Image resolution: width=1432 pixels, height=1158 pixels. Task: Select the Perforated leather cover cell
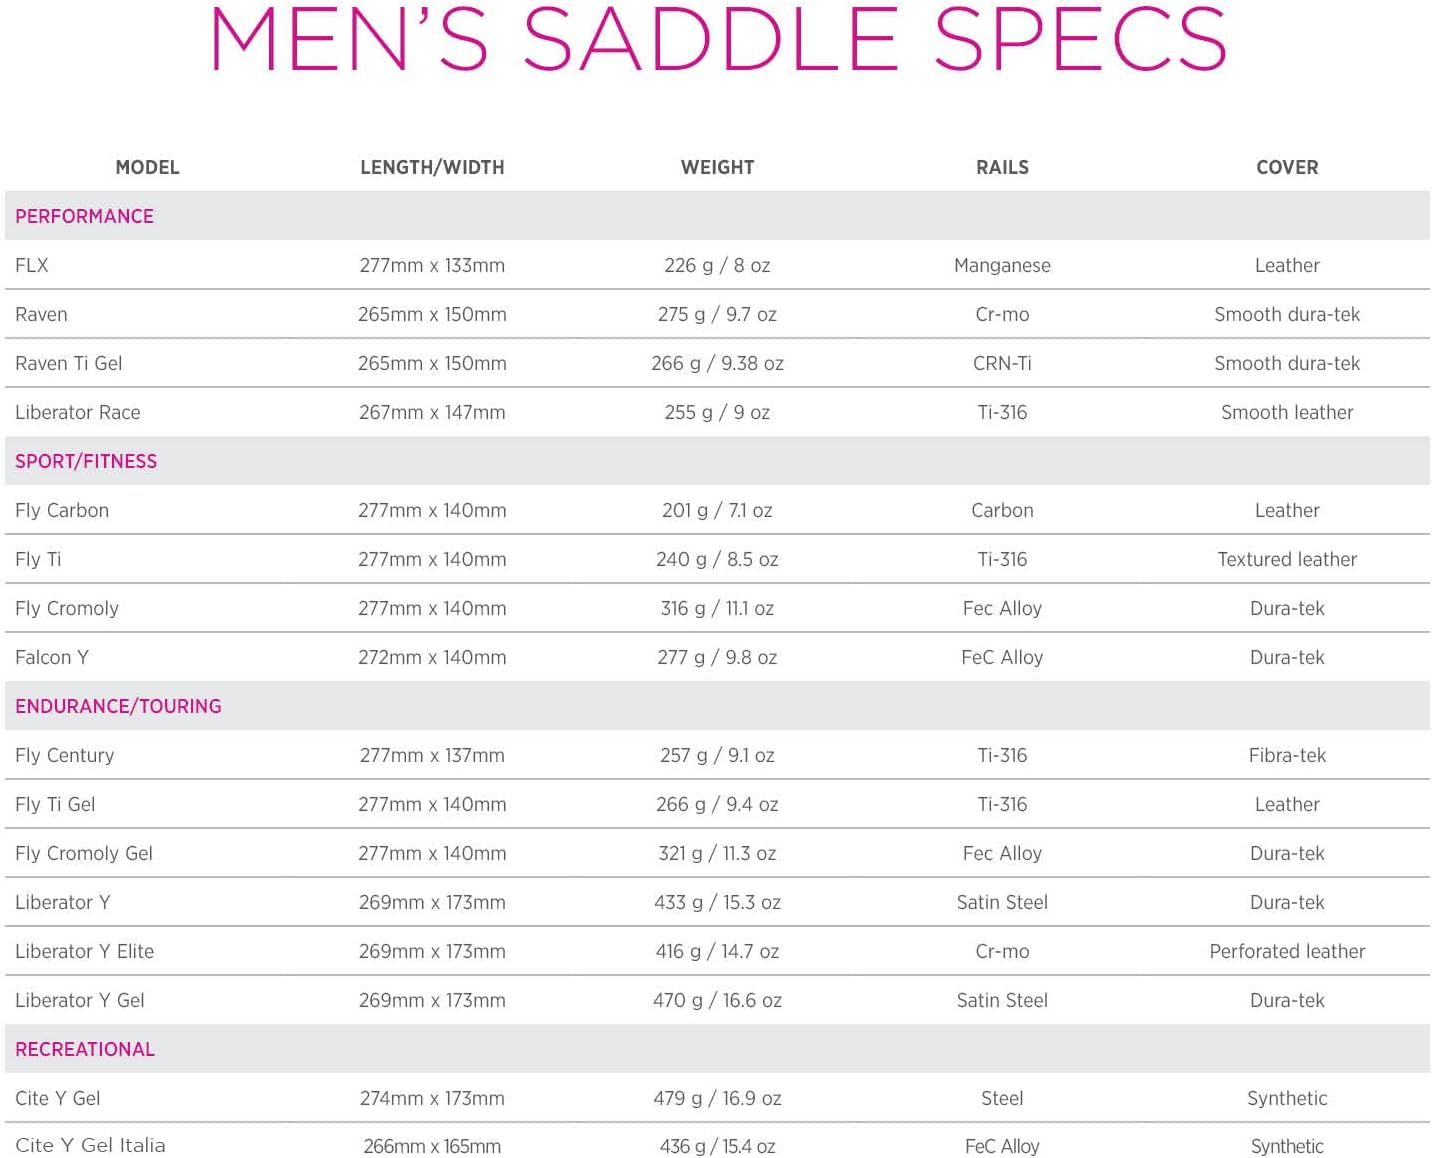pos(1287,952)
